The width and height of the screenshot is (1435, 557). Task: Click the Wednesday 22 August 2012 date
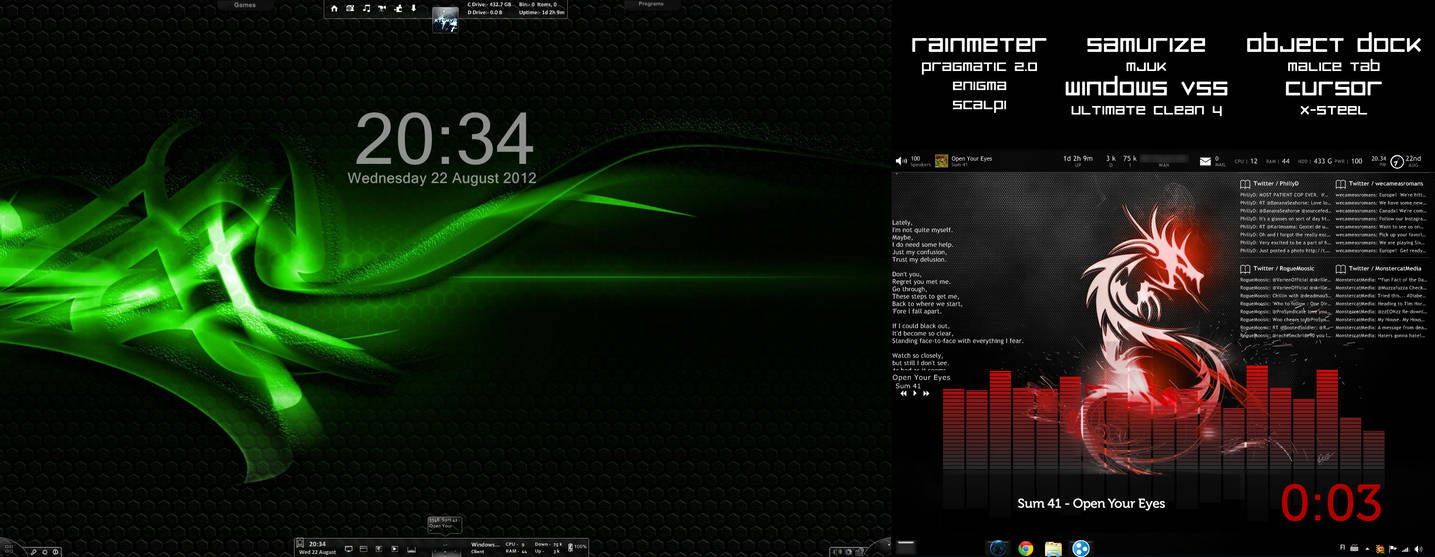(442, 178)
